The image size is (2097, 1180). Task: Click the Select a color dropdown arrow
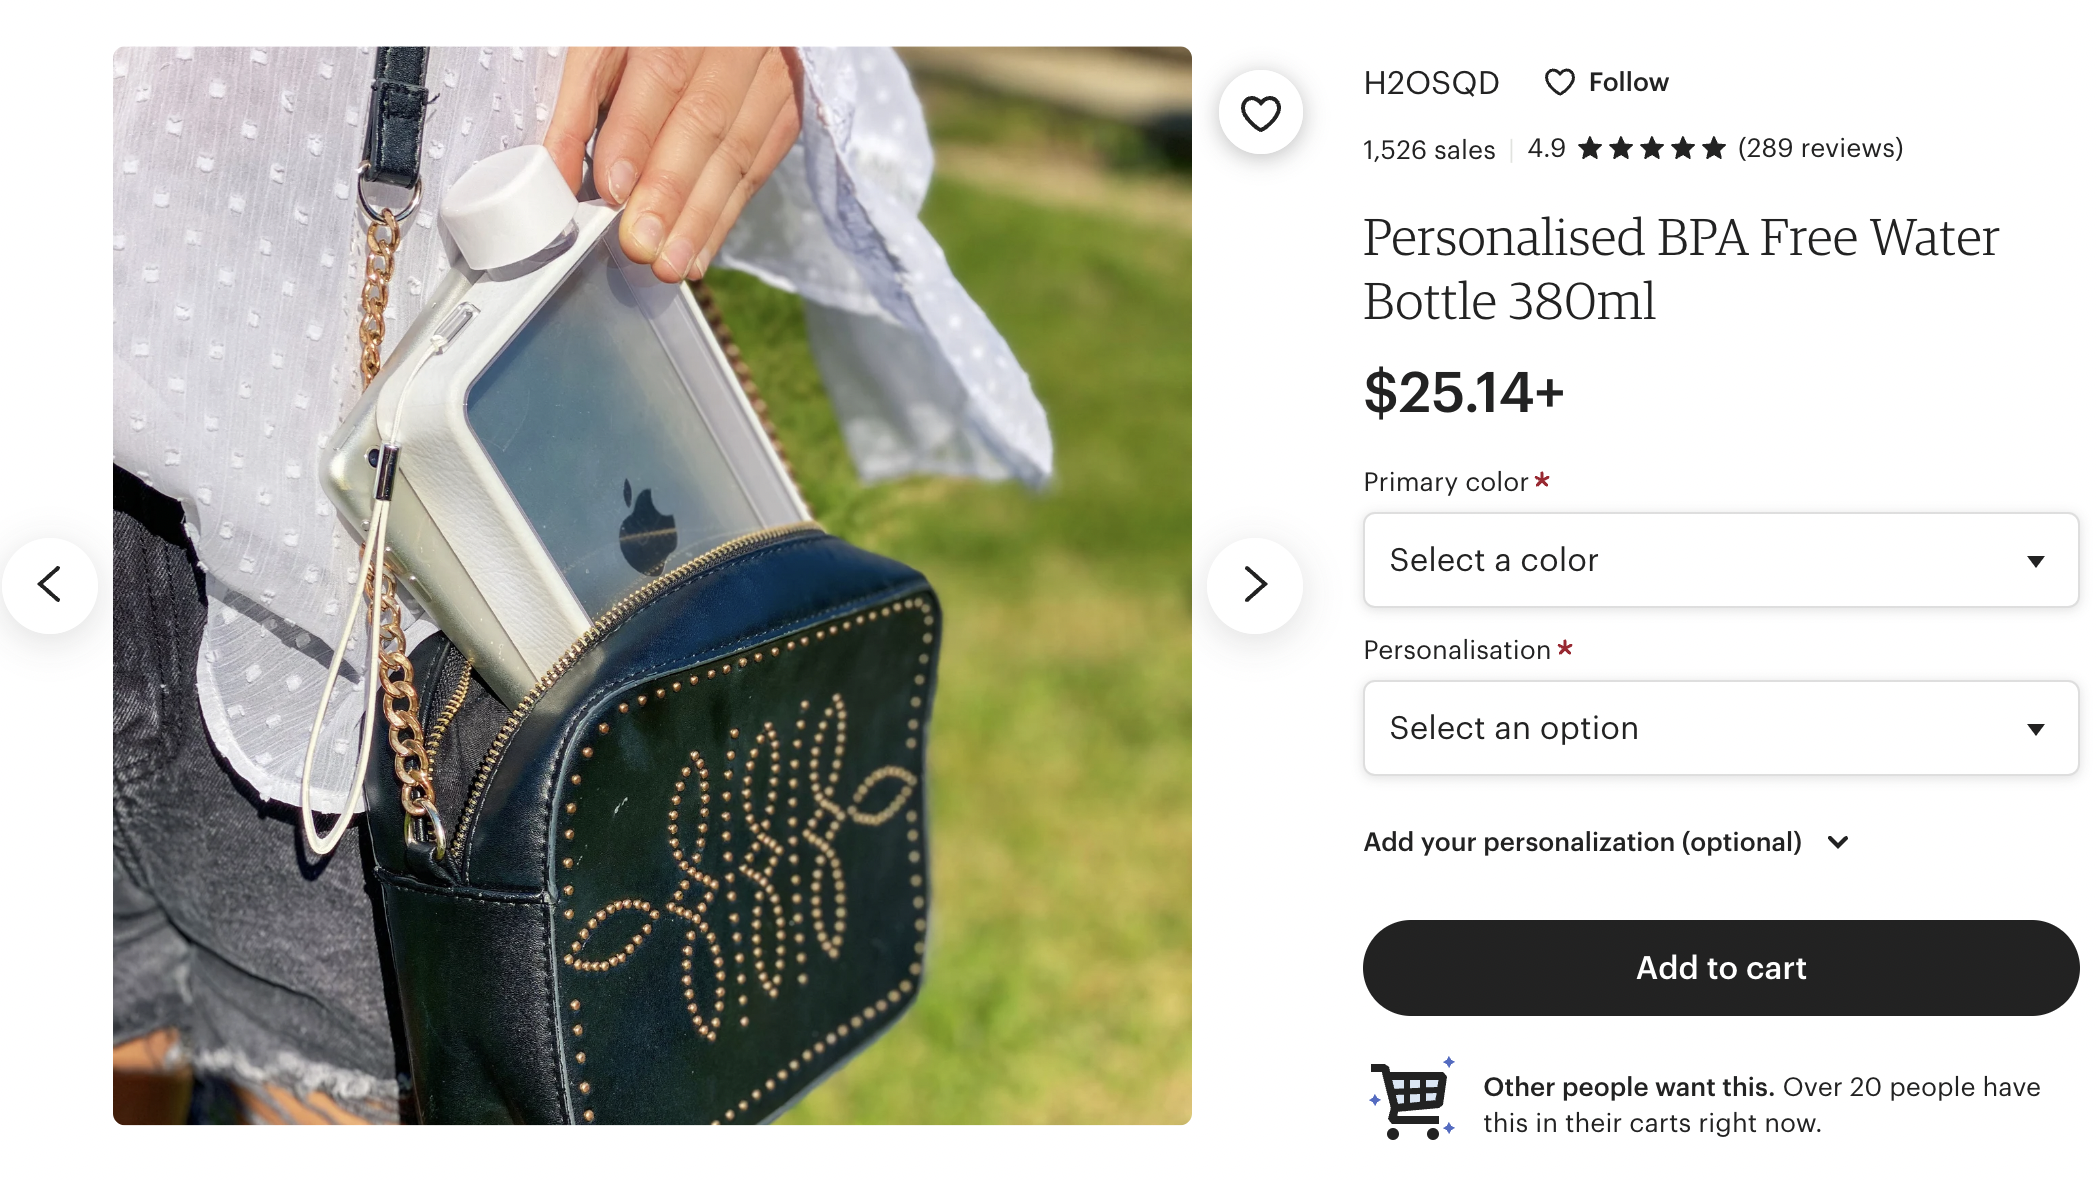pyautogui.click(x=2035, y=561)
